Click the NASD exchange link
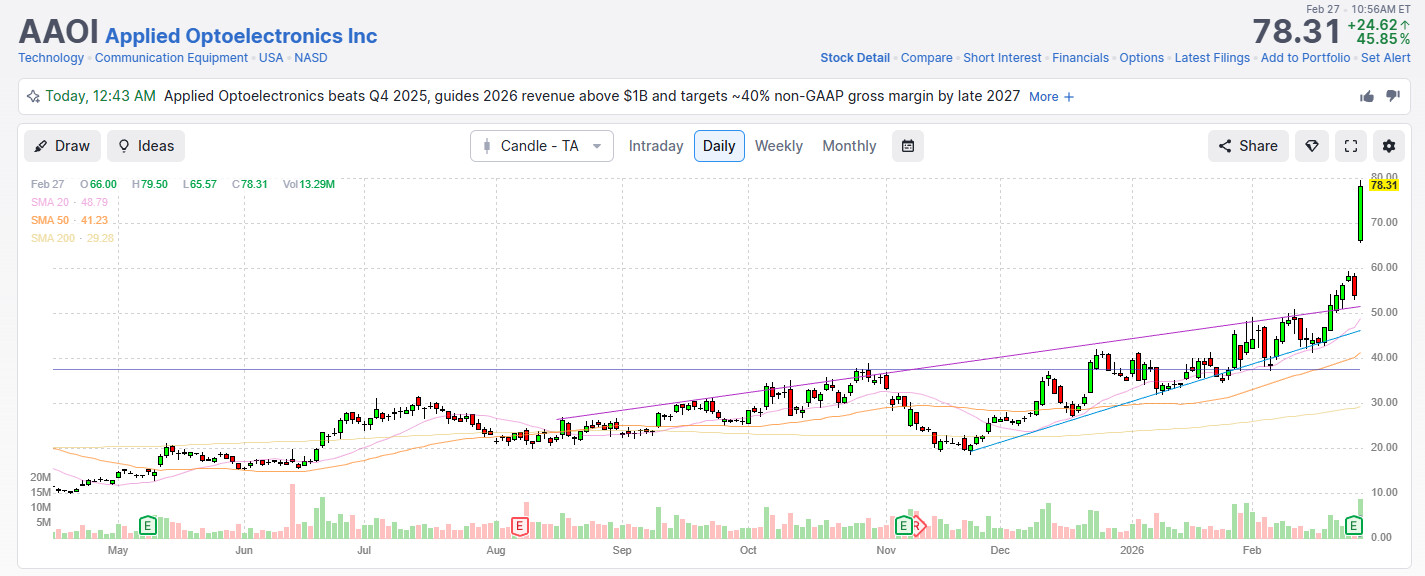This screenshot has height=576, width=1425. tap(311, 58)
